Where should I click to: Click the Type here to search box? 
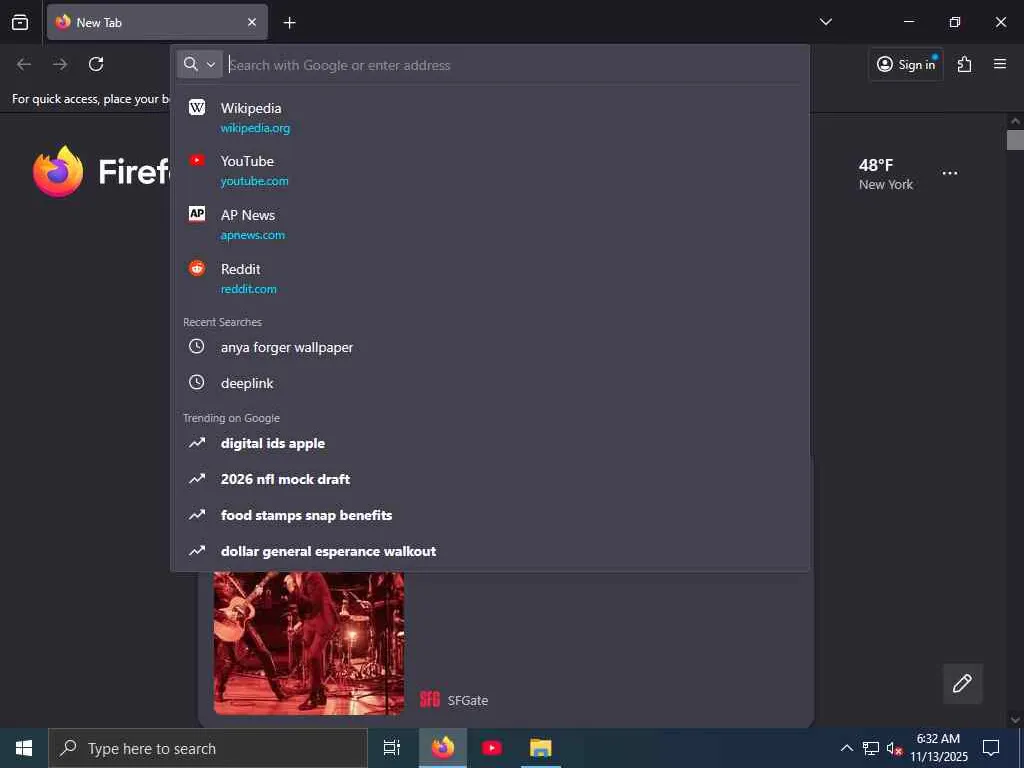coord(208,748)
